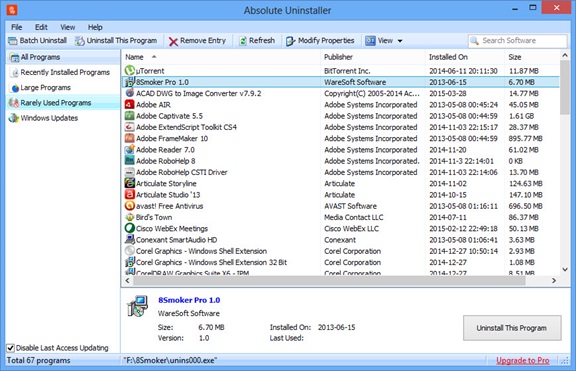Click the Remove Entry red X button
The width and height of the screenshot is (576, 371).
tap(197, 41)
